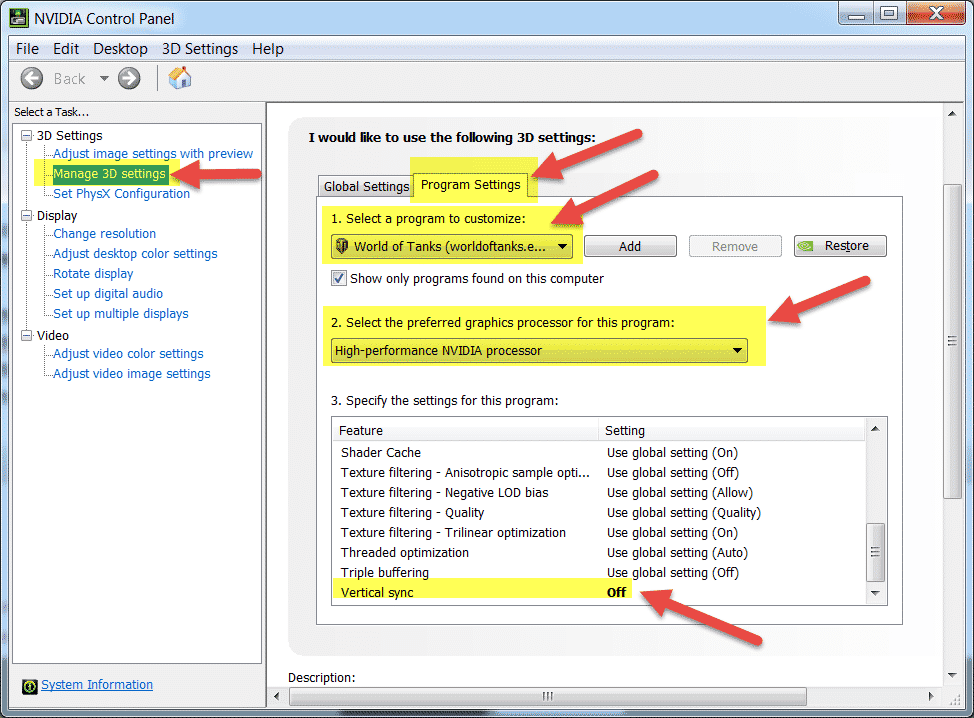This screenshot has width=974, height=718.
Task: Select the Threaded optimization row
Action: pyautogui.click(x=599, y=552)
